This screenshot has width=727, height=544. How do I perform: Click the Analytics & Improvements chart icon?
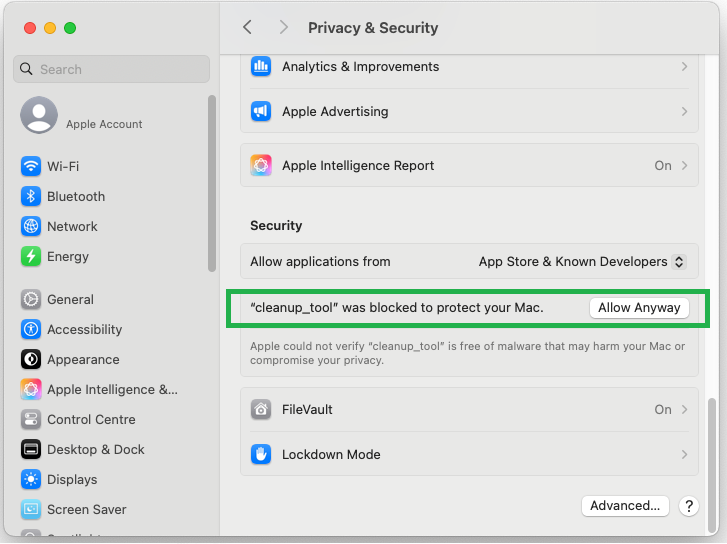coord(261,66)
